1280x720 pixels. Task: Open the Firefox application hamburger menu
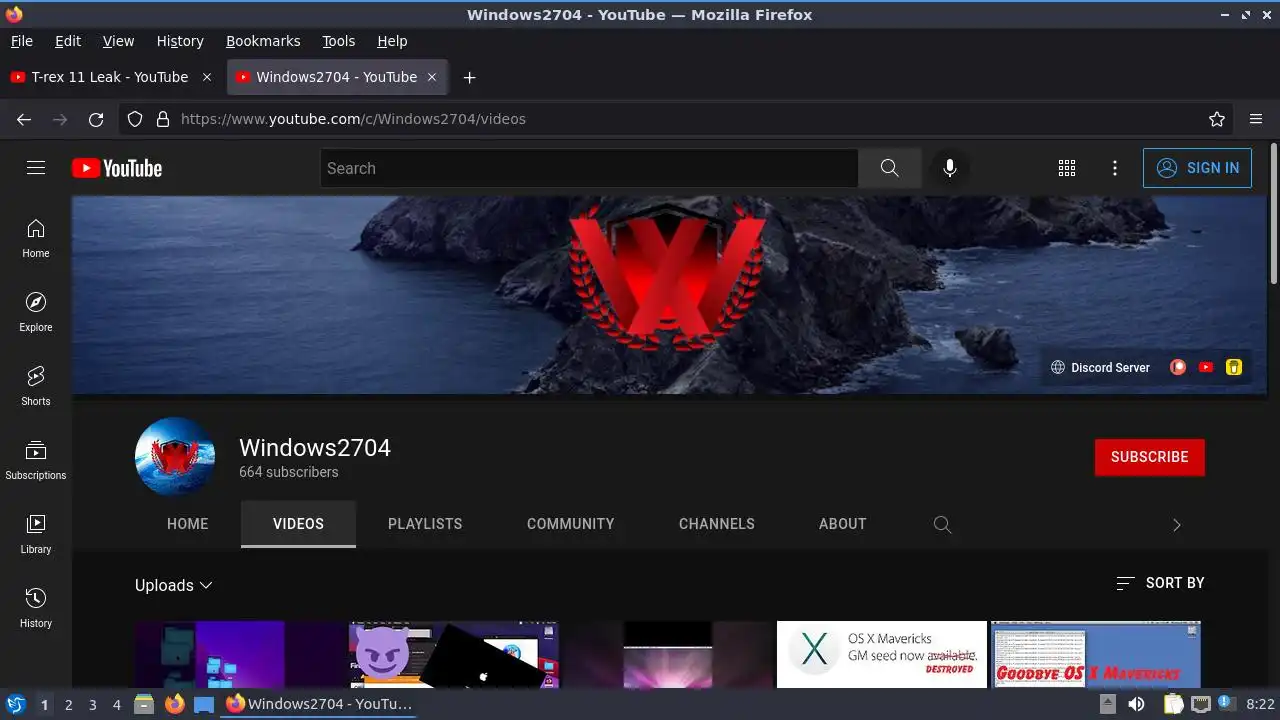coord(1256,119)
